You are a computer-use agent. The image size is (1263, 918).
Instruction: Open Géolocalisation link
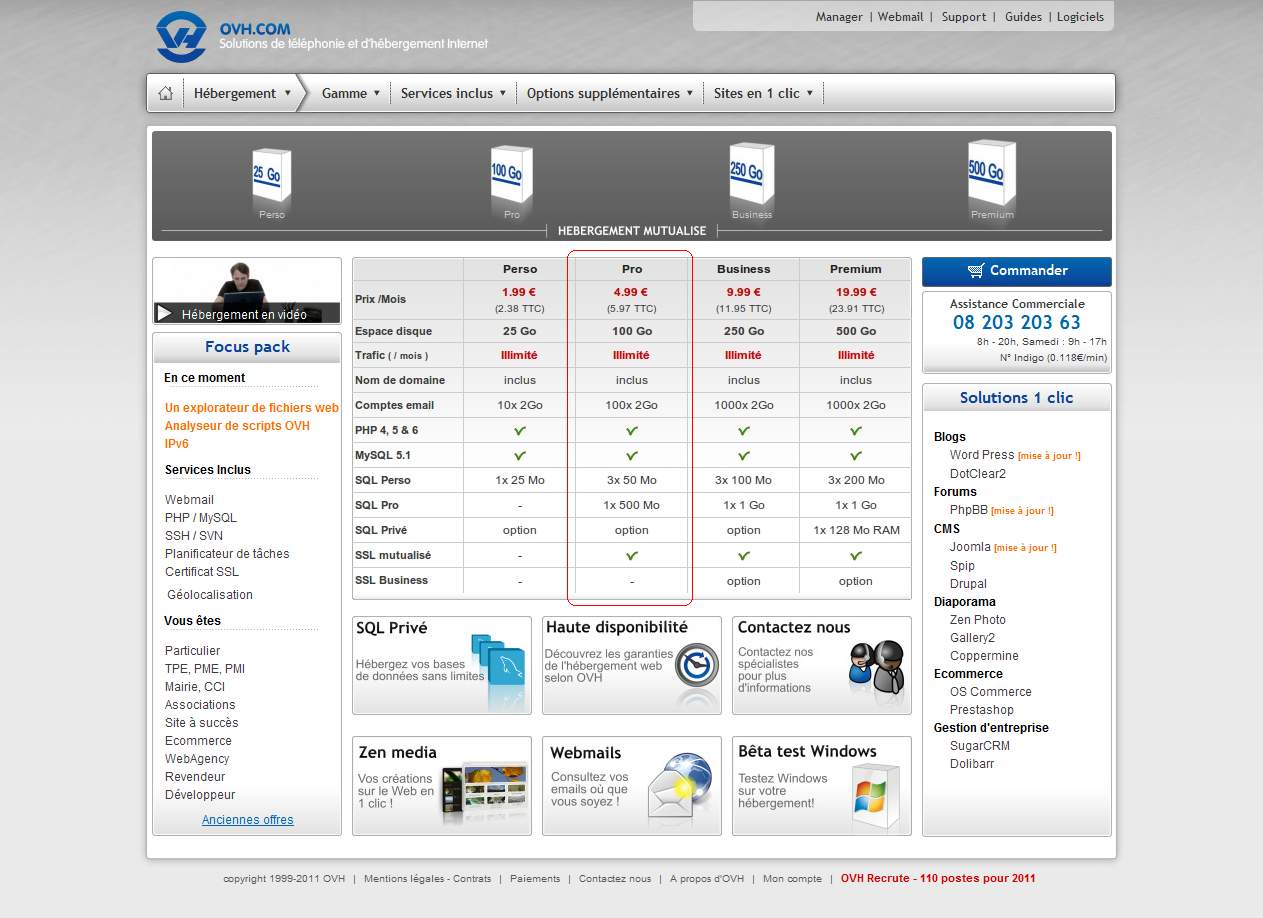(210, 595)
